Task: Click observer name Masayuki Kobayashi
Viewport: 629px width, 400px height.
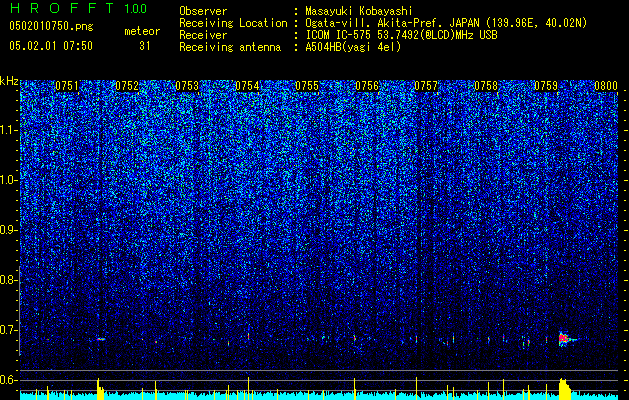Action: point(359,11)
